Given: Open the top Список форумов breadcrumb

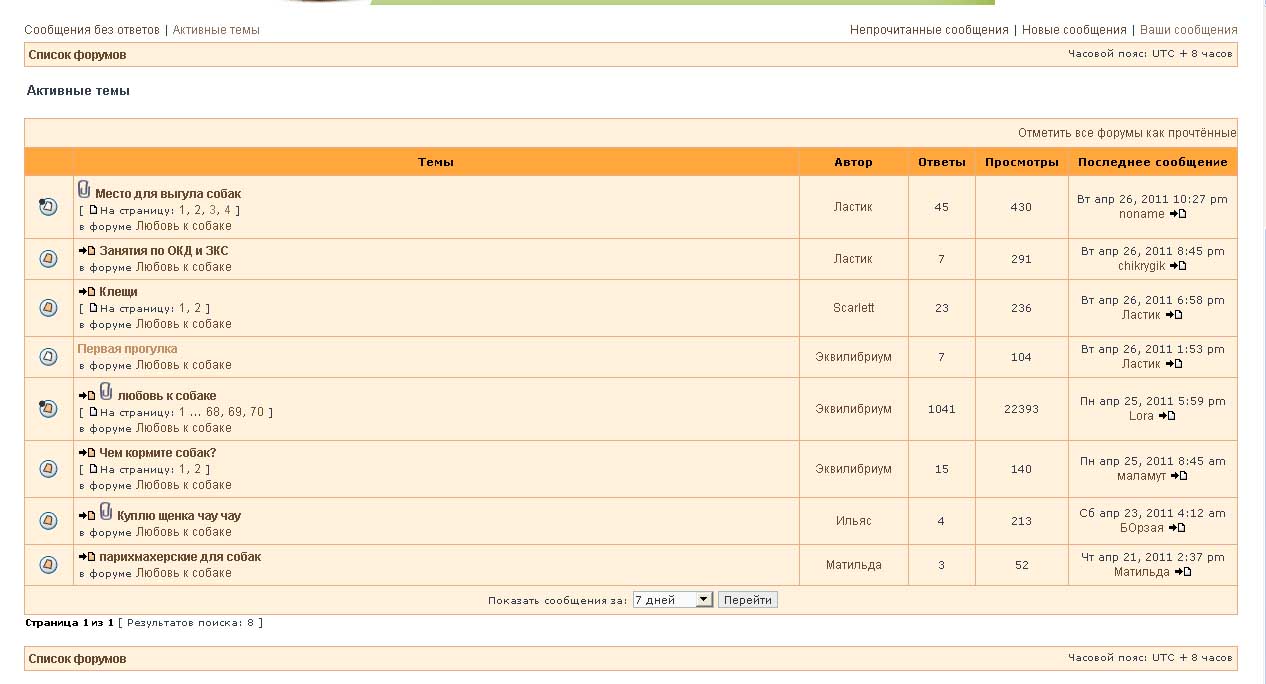Looking at the screenshot, I should [x=77, y=55].
